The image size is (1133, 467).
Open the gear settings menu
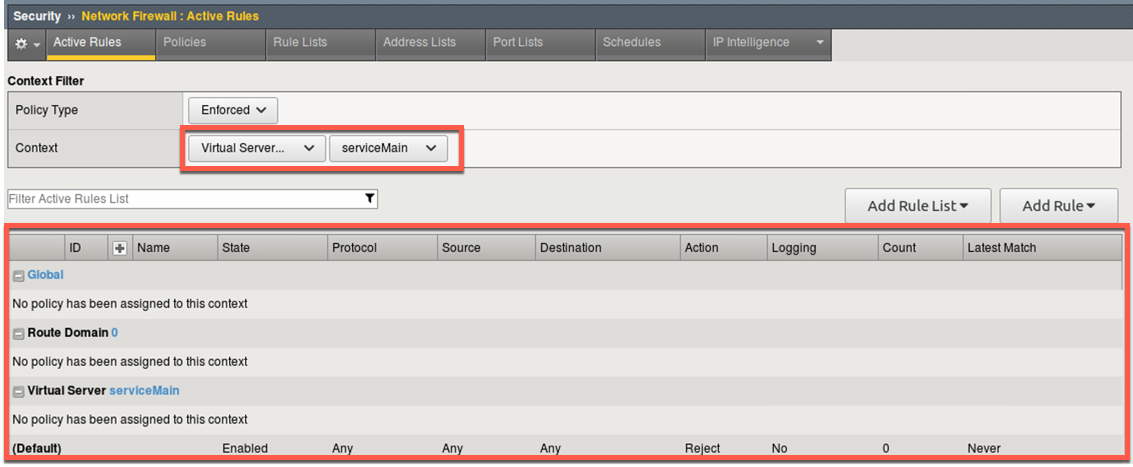27,43
